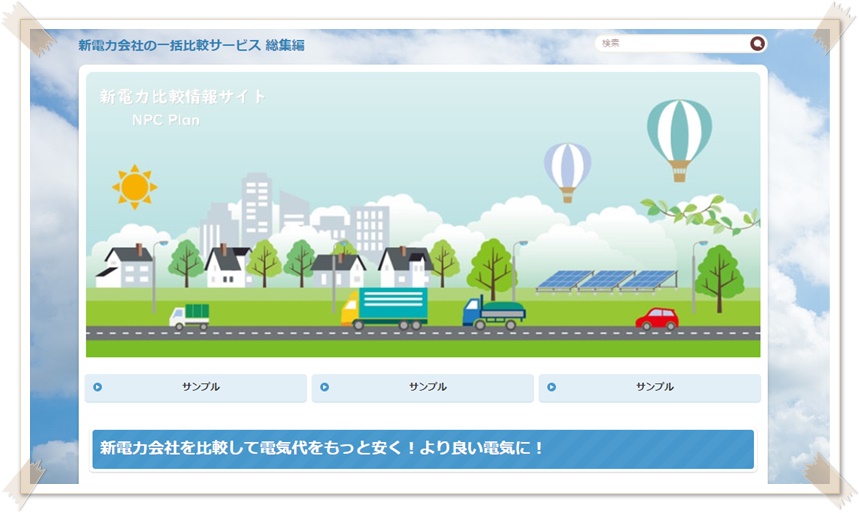Open the last サンプル menu button
Image resolution: width=859 pixels, height=513 pixels.
(649, 387)
